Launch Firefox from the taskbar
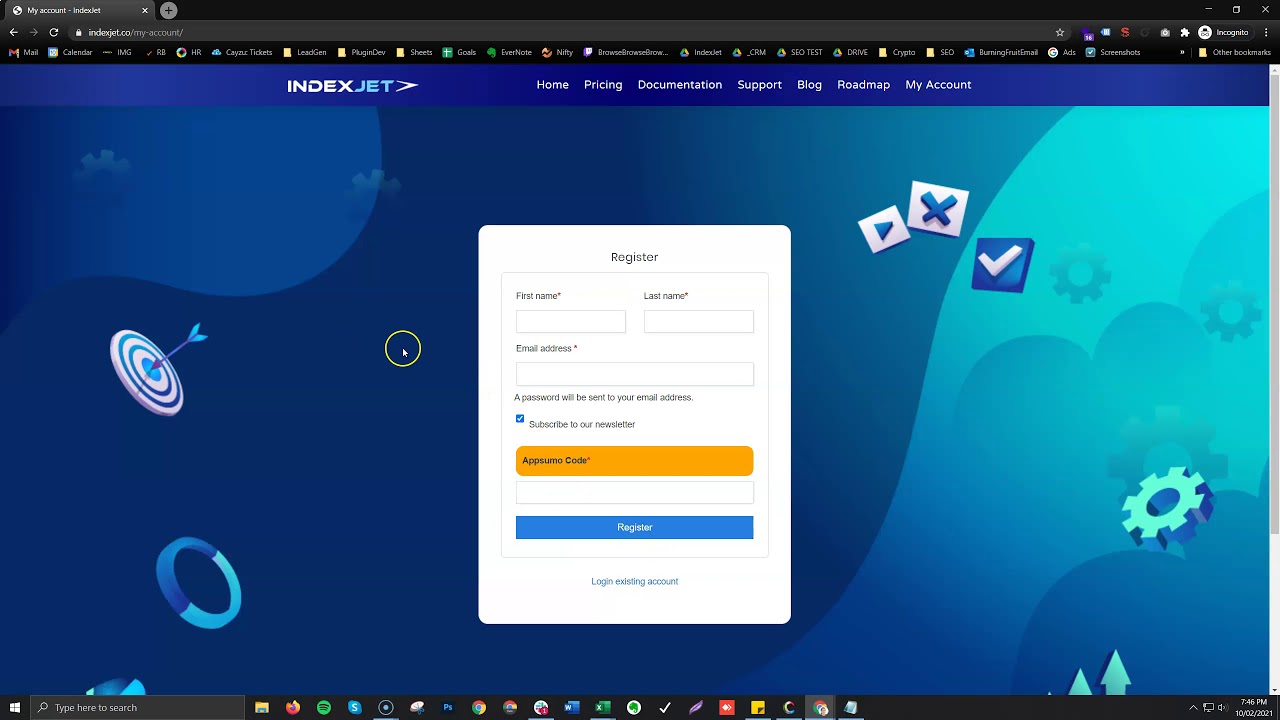Viewport: 1280px width, 720px height. point(293,708)
